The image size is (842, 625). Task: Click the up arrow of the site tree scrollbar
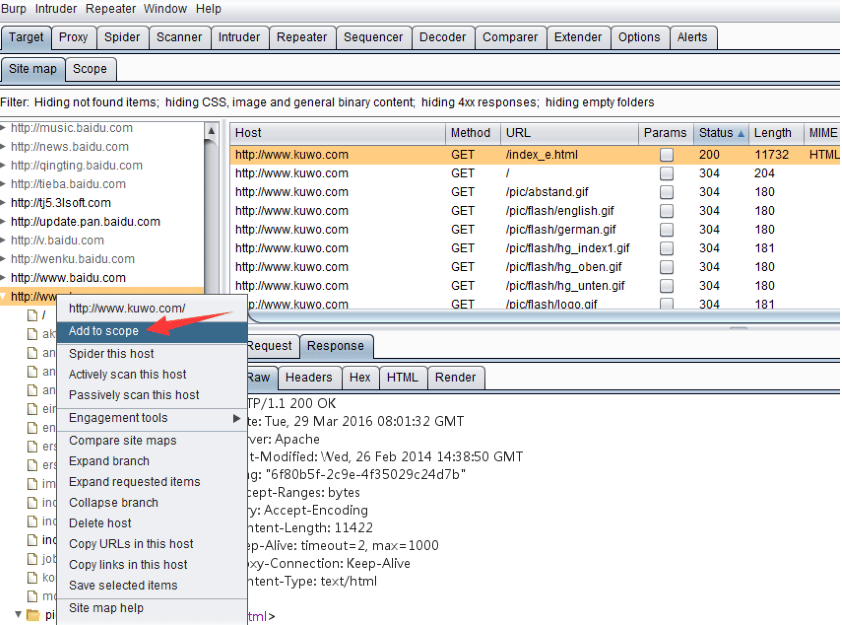(211, 131)
